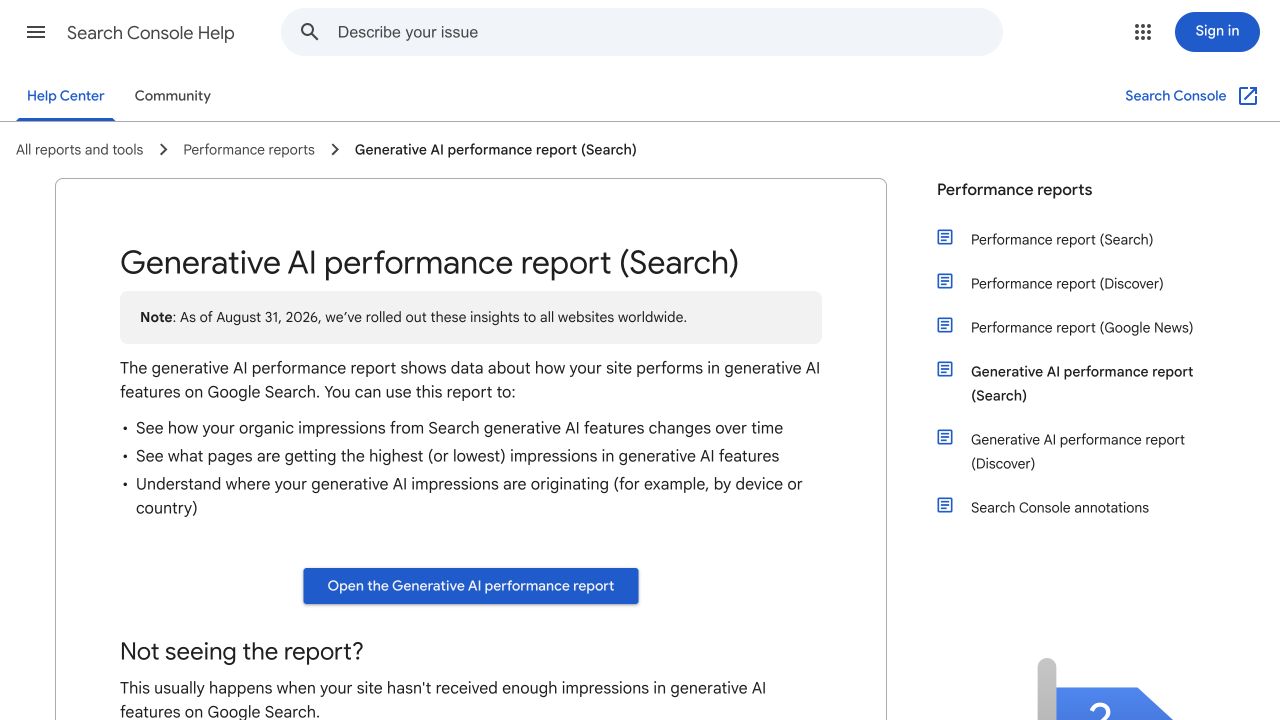
Task: Switch to the Community tab
Action: click(173, 96)
